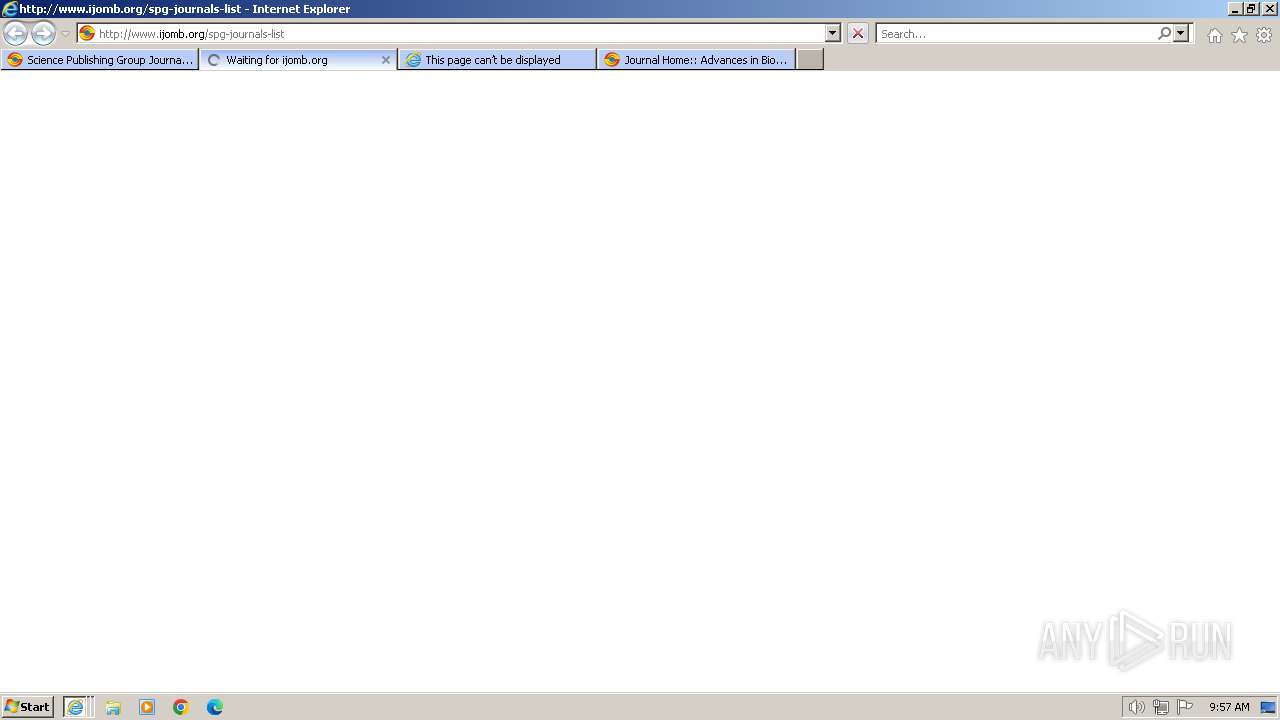Switch to This page can't be displayed tab
The width and height of the screenshot is (1280, 720).
point(497,60)
